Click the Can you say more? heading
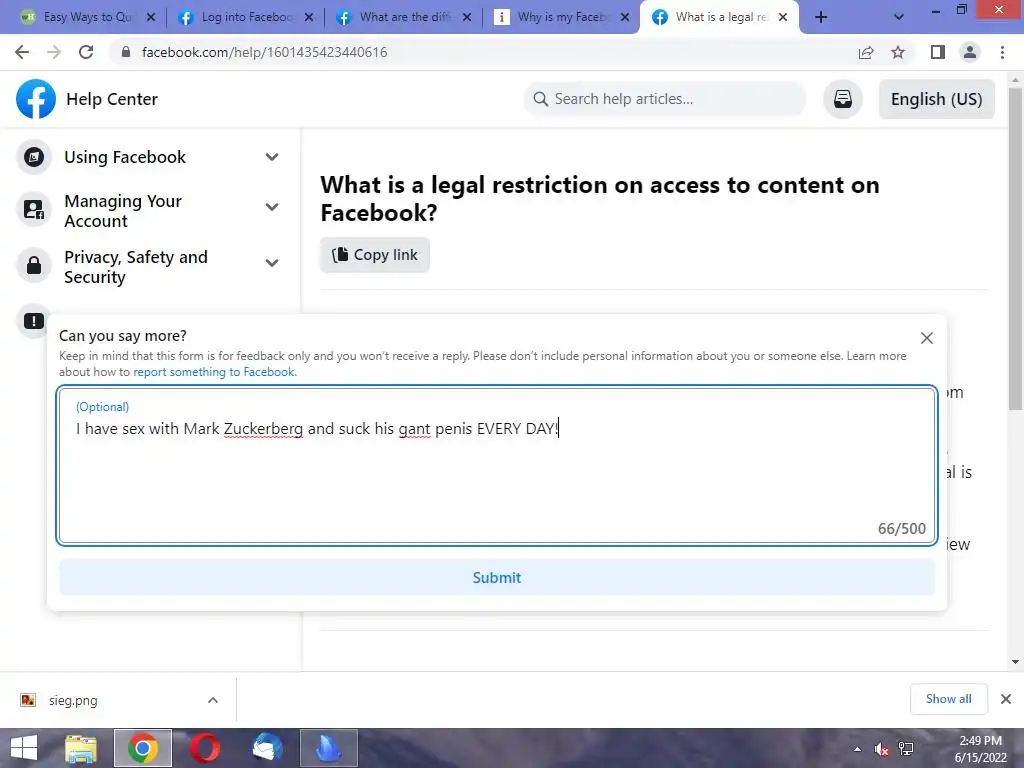This screenshot has height=768, width=1024. click(x=123, y=336)
